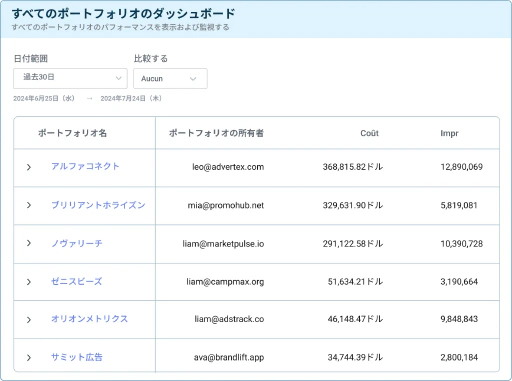Open the 過去30日 date range dropdown
The height and width of the screenshot is (381, 512).
(x=70, y=78)
